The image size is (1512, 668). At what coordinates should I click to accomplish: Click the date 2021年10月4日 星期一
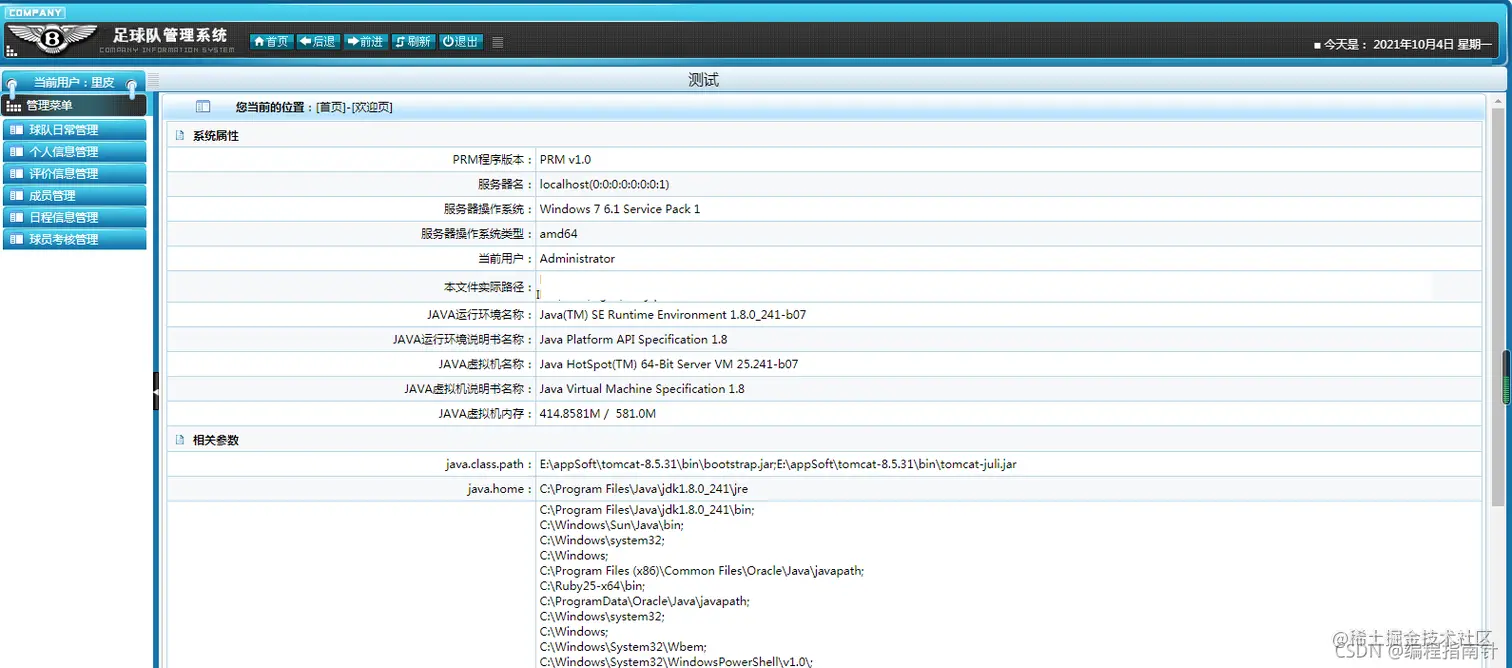click(1432, 45)
